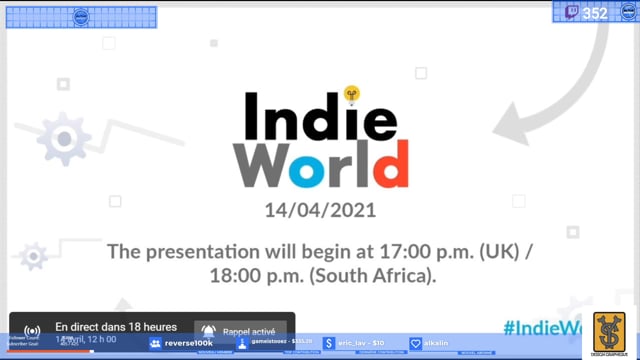Click the red goal progress bar
This screenshot has height=360, width=640.
click(48, 351)
